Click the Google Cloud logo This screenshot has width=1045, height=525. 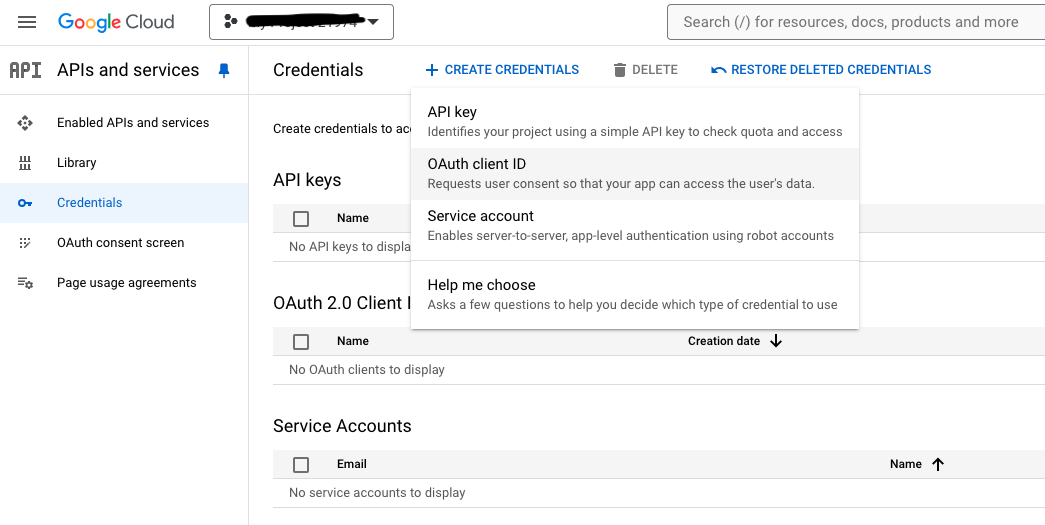click(x=116, y=22)
